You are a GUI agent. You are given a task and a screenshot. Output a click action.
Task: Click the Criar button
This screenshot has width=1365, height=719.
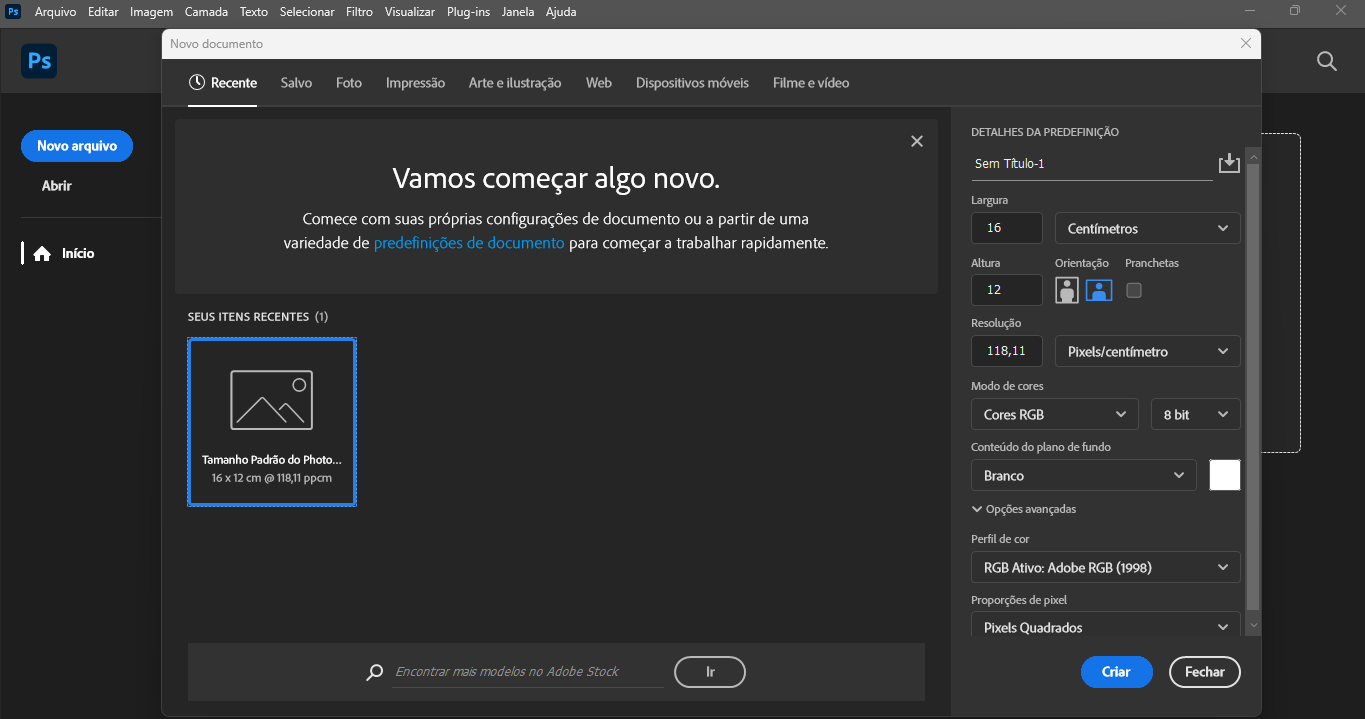coord(1116,672)
